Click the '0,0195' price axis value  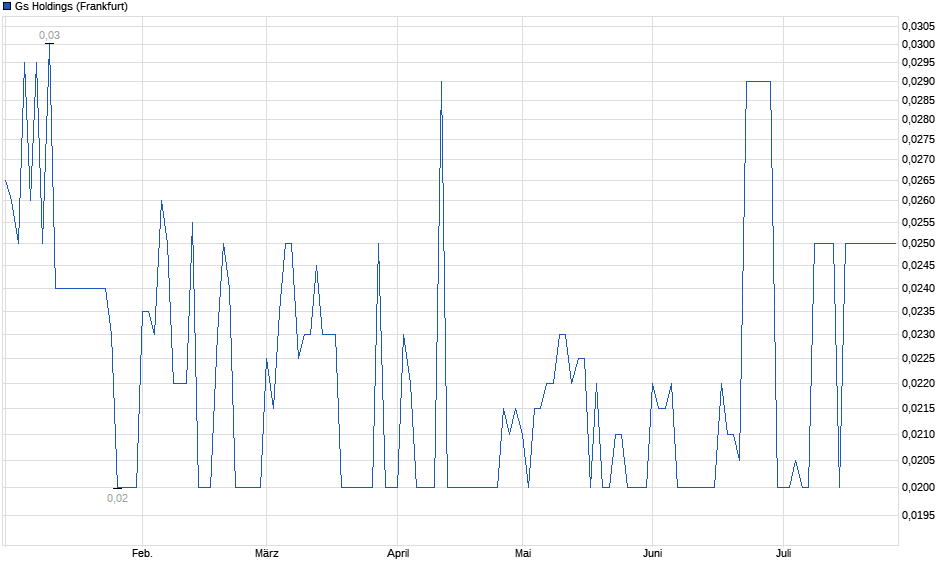point(918,515)
